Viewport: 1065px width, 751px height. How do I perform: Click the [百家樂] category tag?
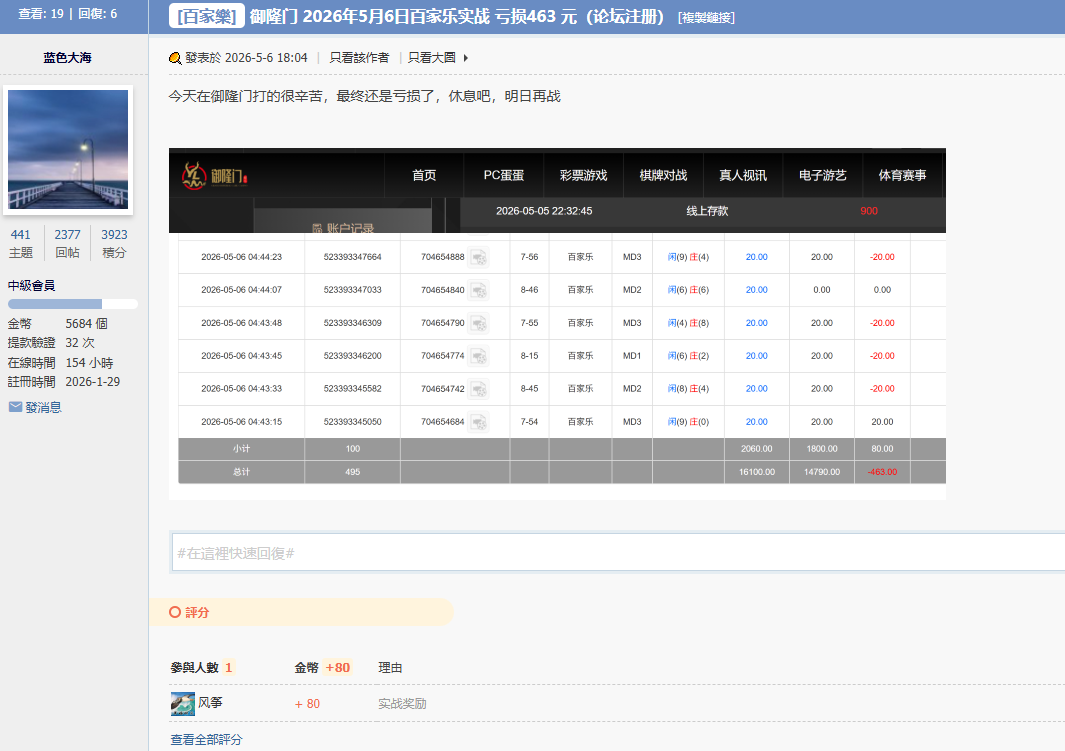206,17
